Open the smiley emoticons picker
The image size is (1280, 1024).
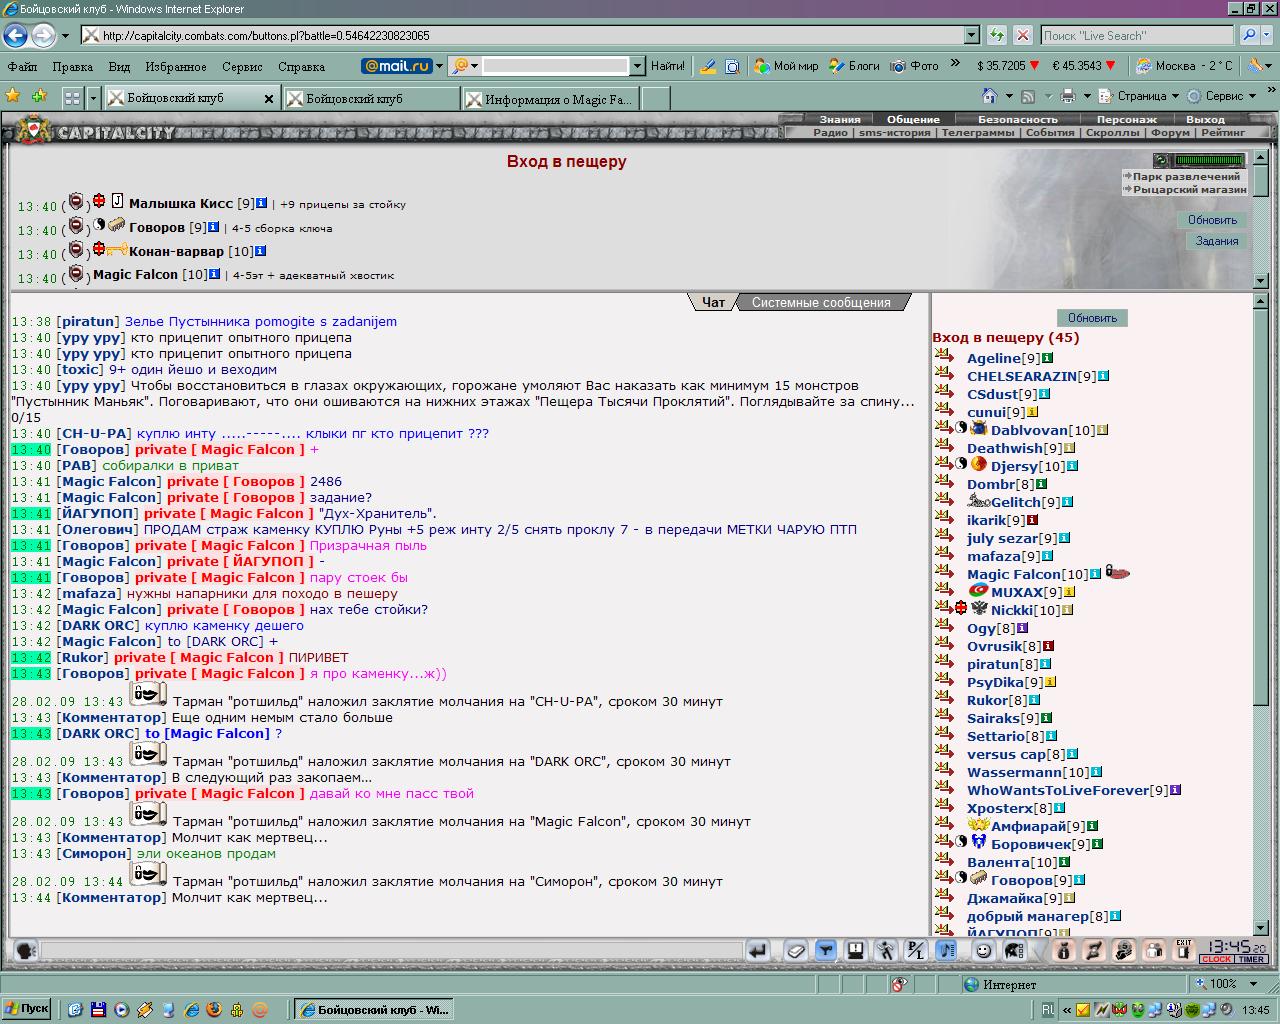984,950
